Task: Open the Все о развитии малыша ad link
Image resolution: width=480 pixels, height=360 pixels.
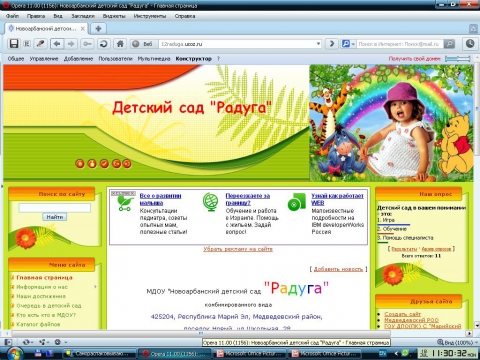Action: click(x=160, y=199)
